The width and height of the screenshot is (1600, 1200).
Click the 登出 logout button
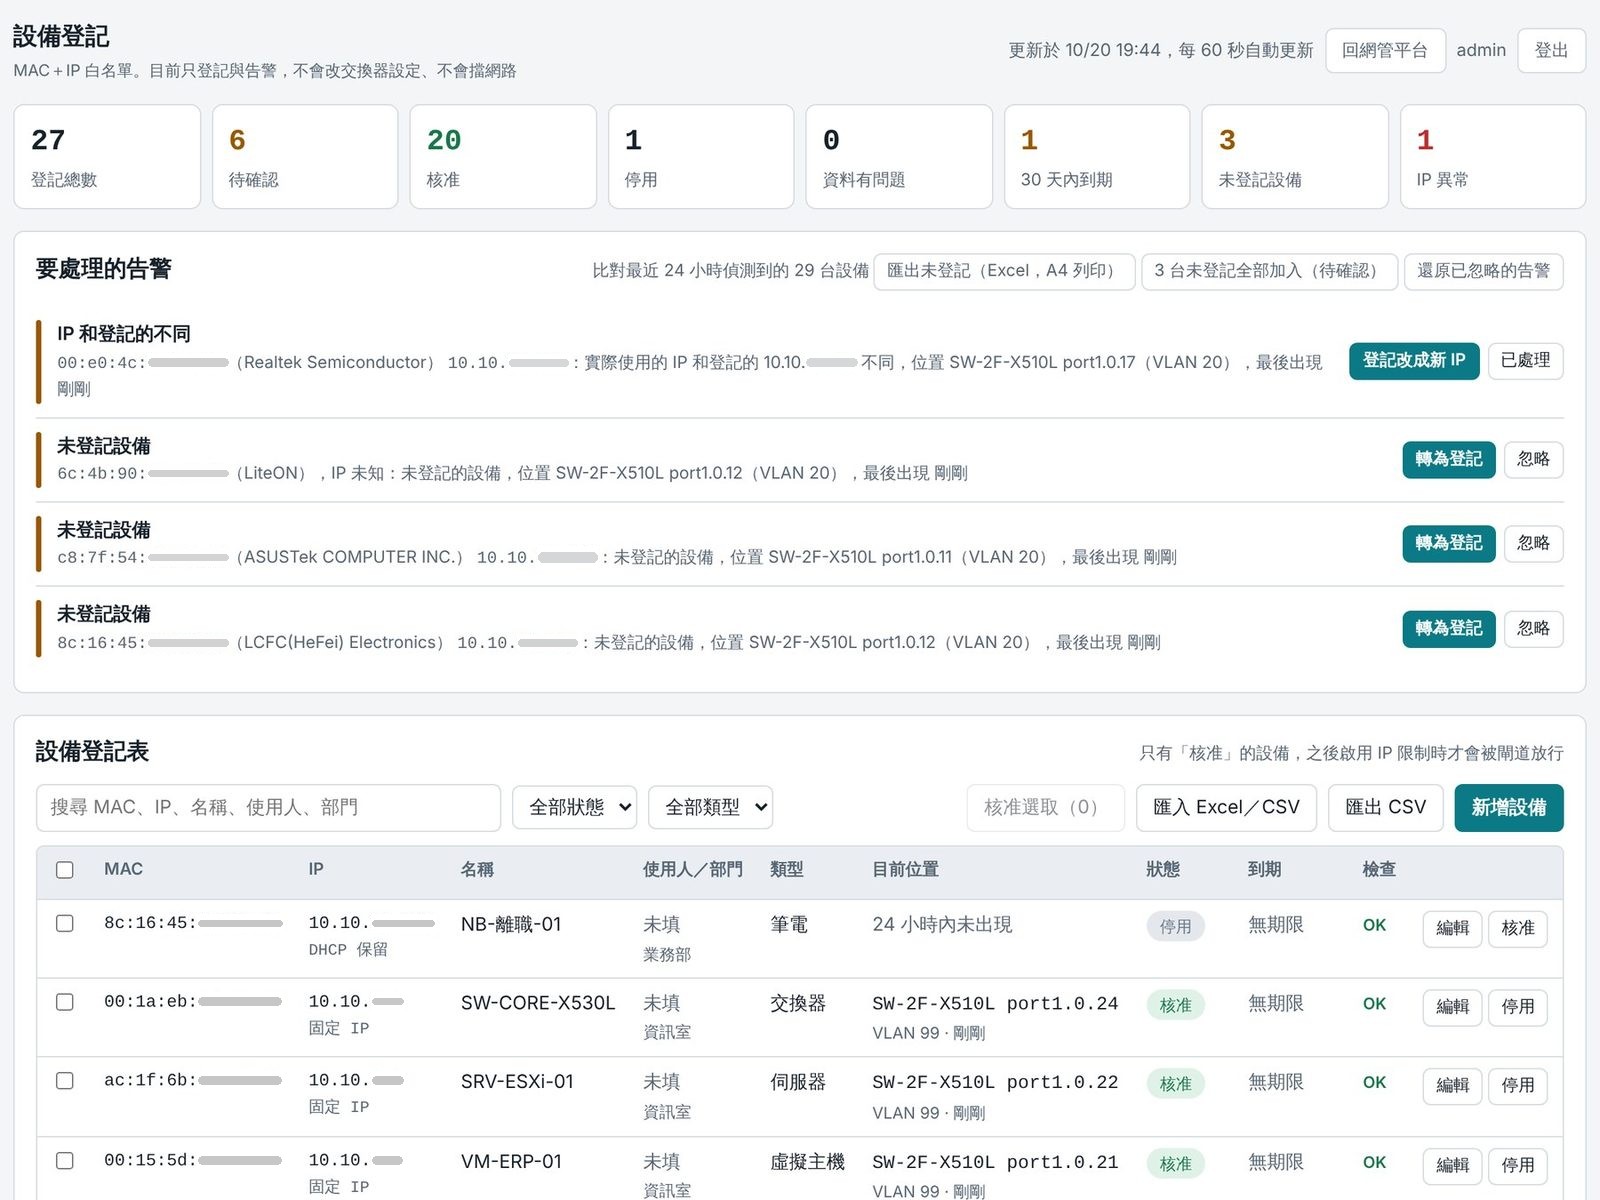(x=1551, y=50)
